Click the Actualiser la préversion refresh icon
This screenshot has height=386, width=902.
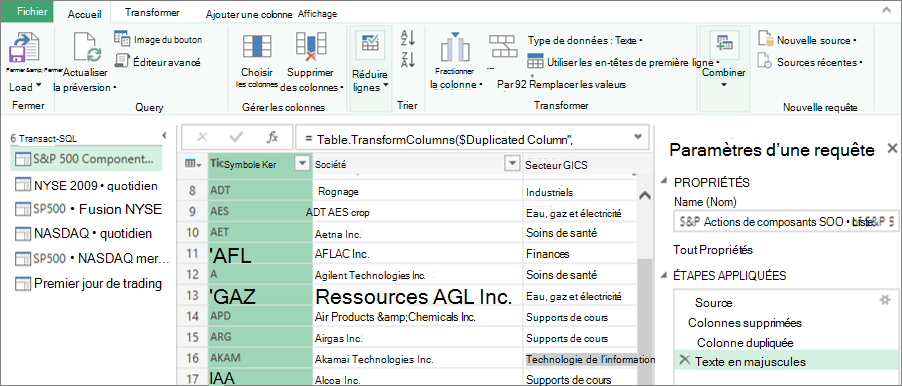[86, 48]
